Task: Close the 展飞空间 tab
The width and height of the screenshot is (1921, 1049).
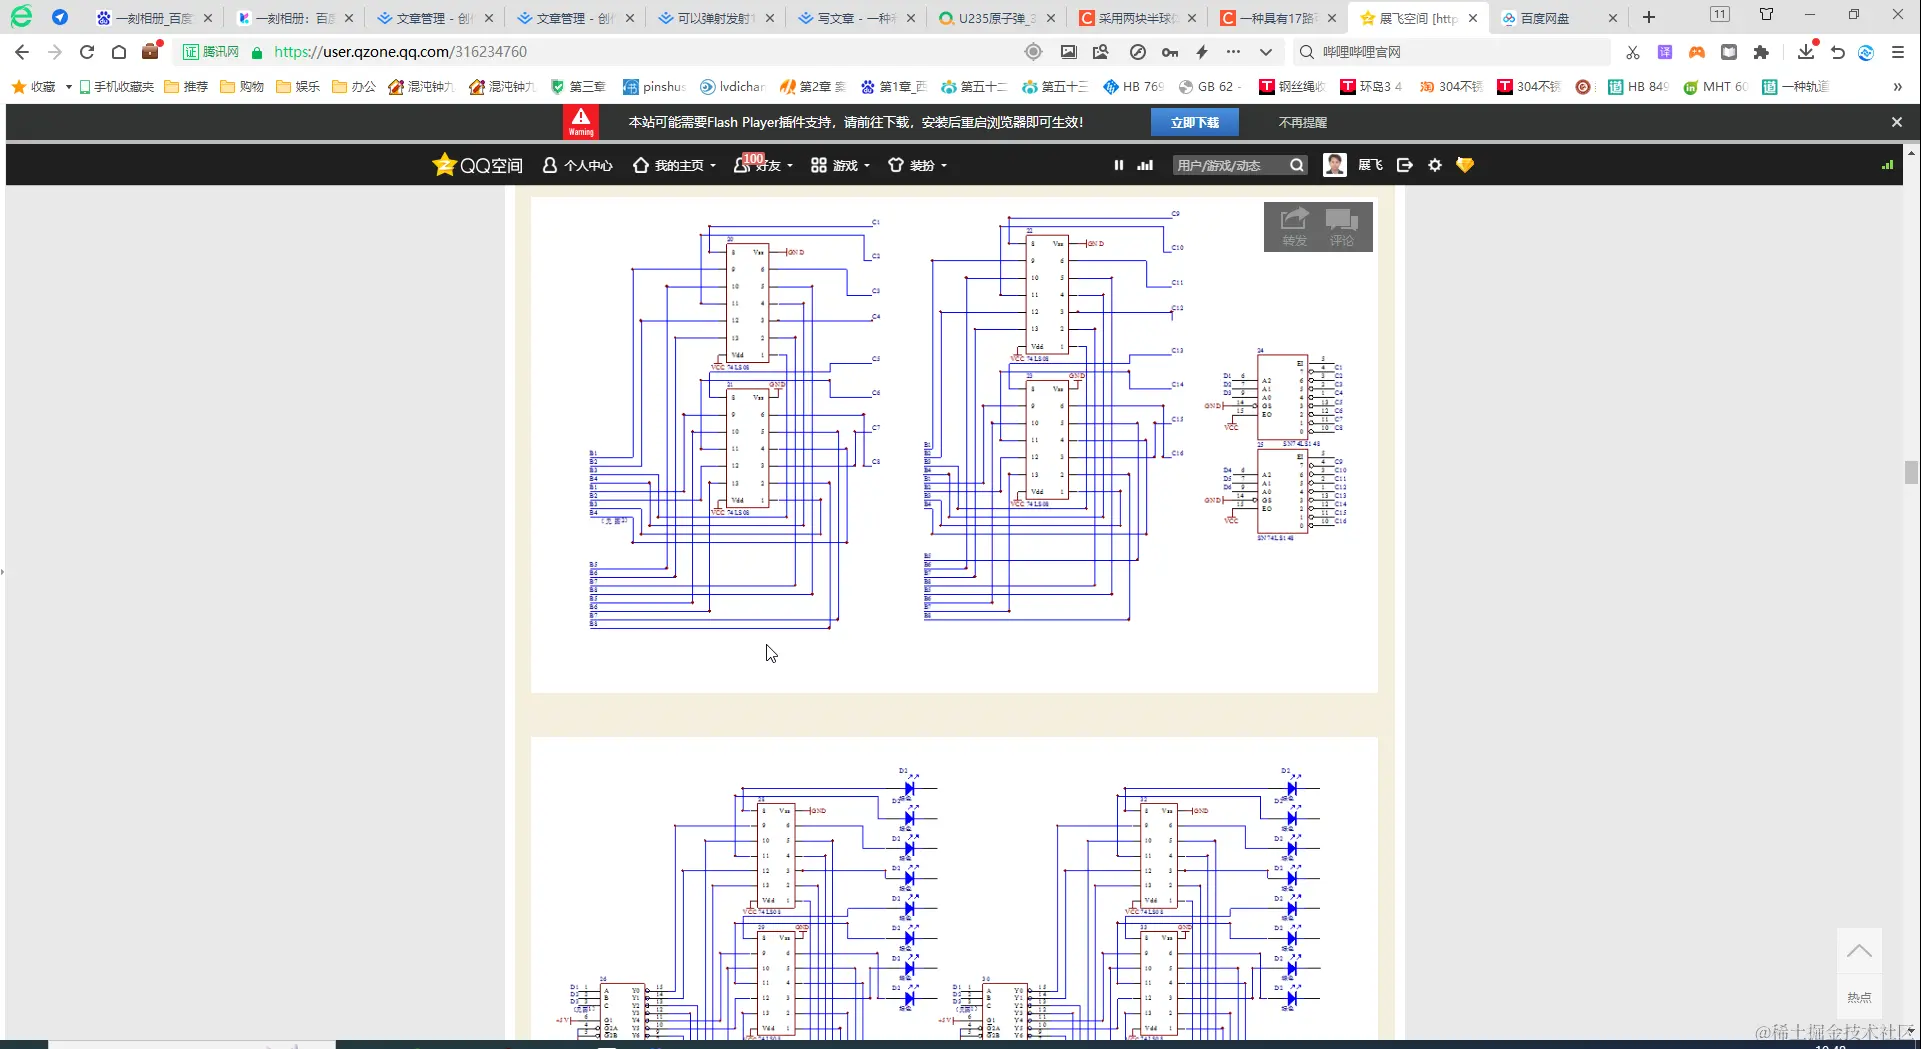Action: point(1473,18)
